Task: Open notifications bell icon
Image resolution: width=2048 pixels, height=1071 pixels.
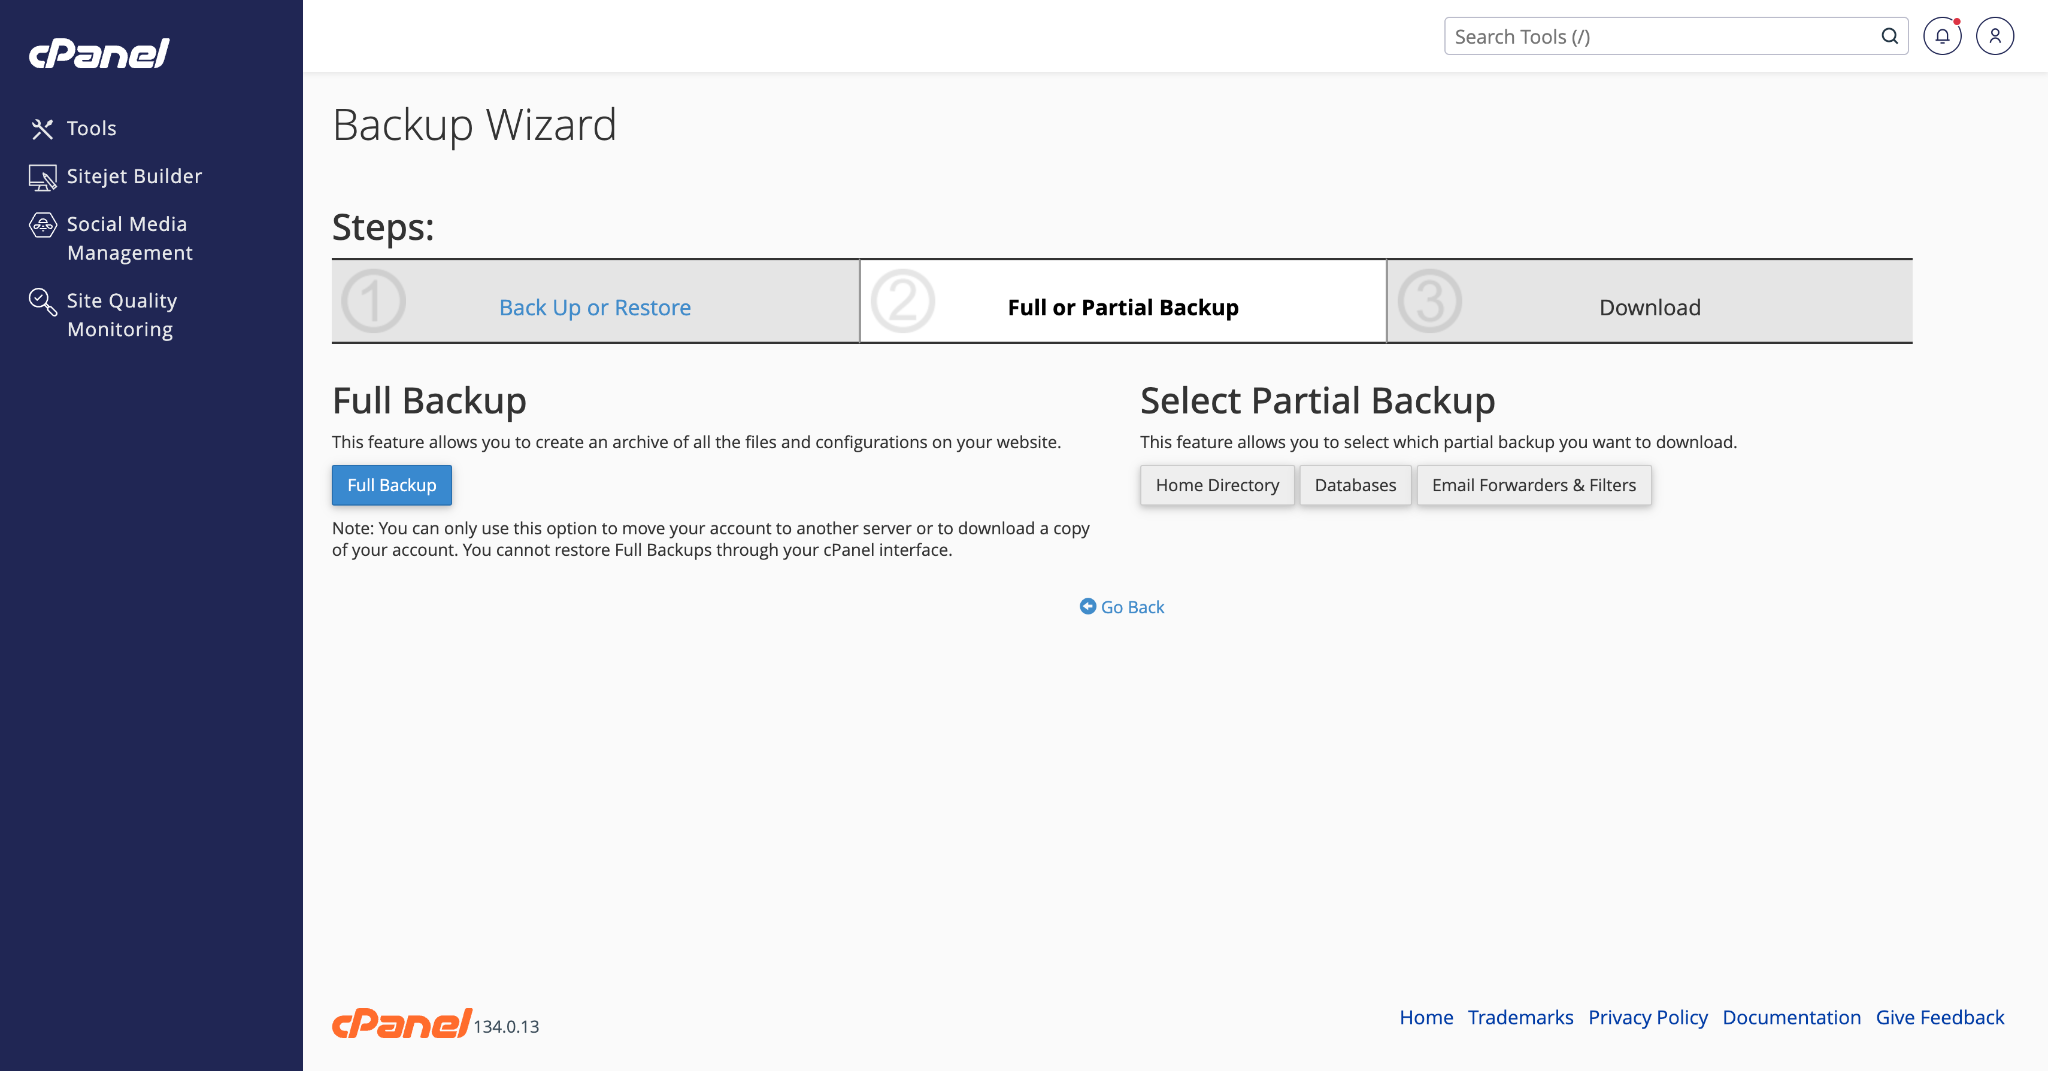Action: tap(1941, 37)
